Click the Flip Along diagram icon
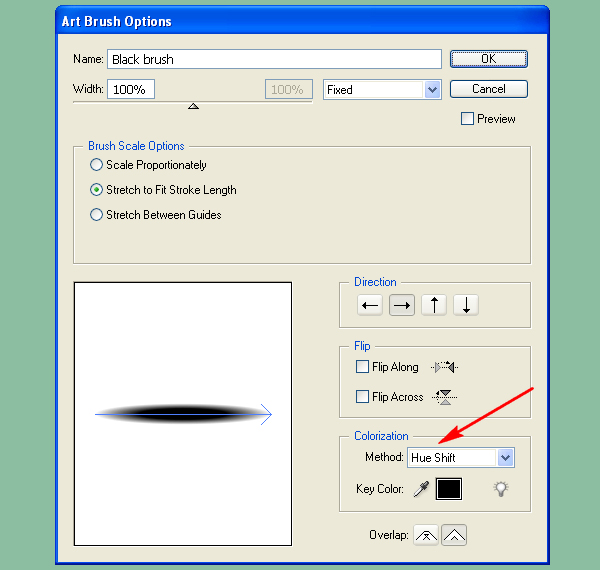 (x=444, y=367)
